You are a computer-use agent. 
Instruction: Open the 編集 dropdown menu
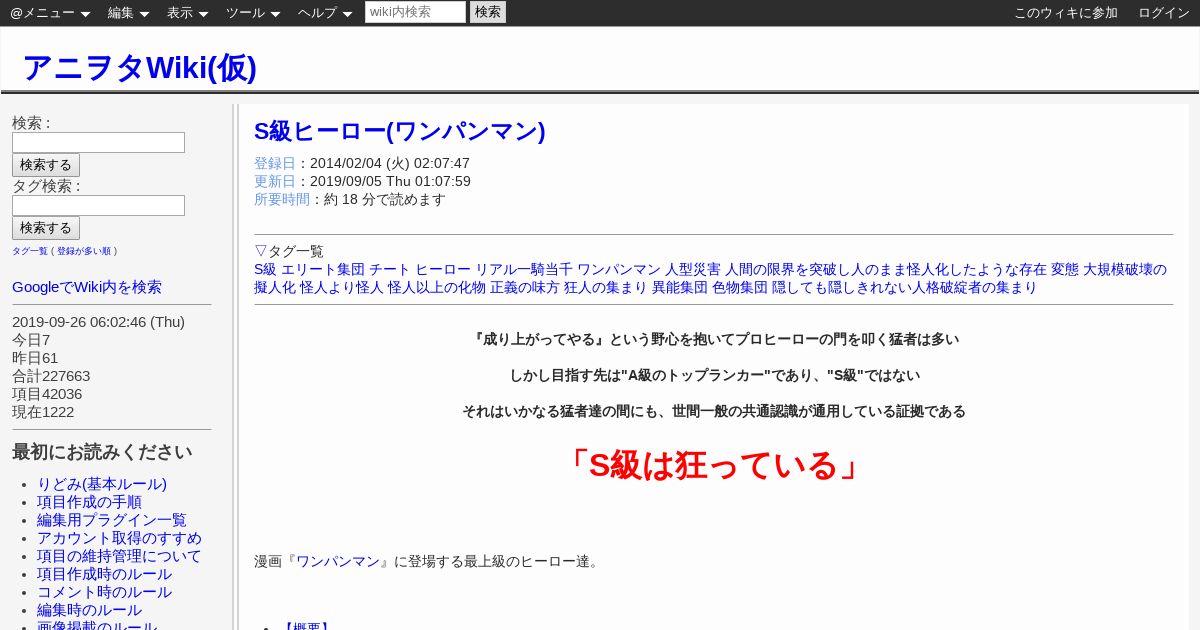[x=128, y=13]
